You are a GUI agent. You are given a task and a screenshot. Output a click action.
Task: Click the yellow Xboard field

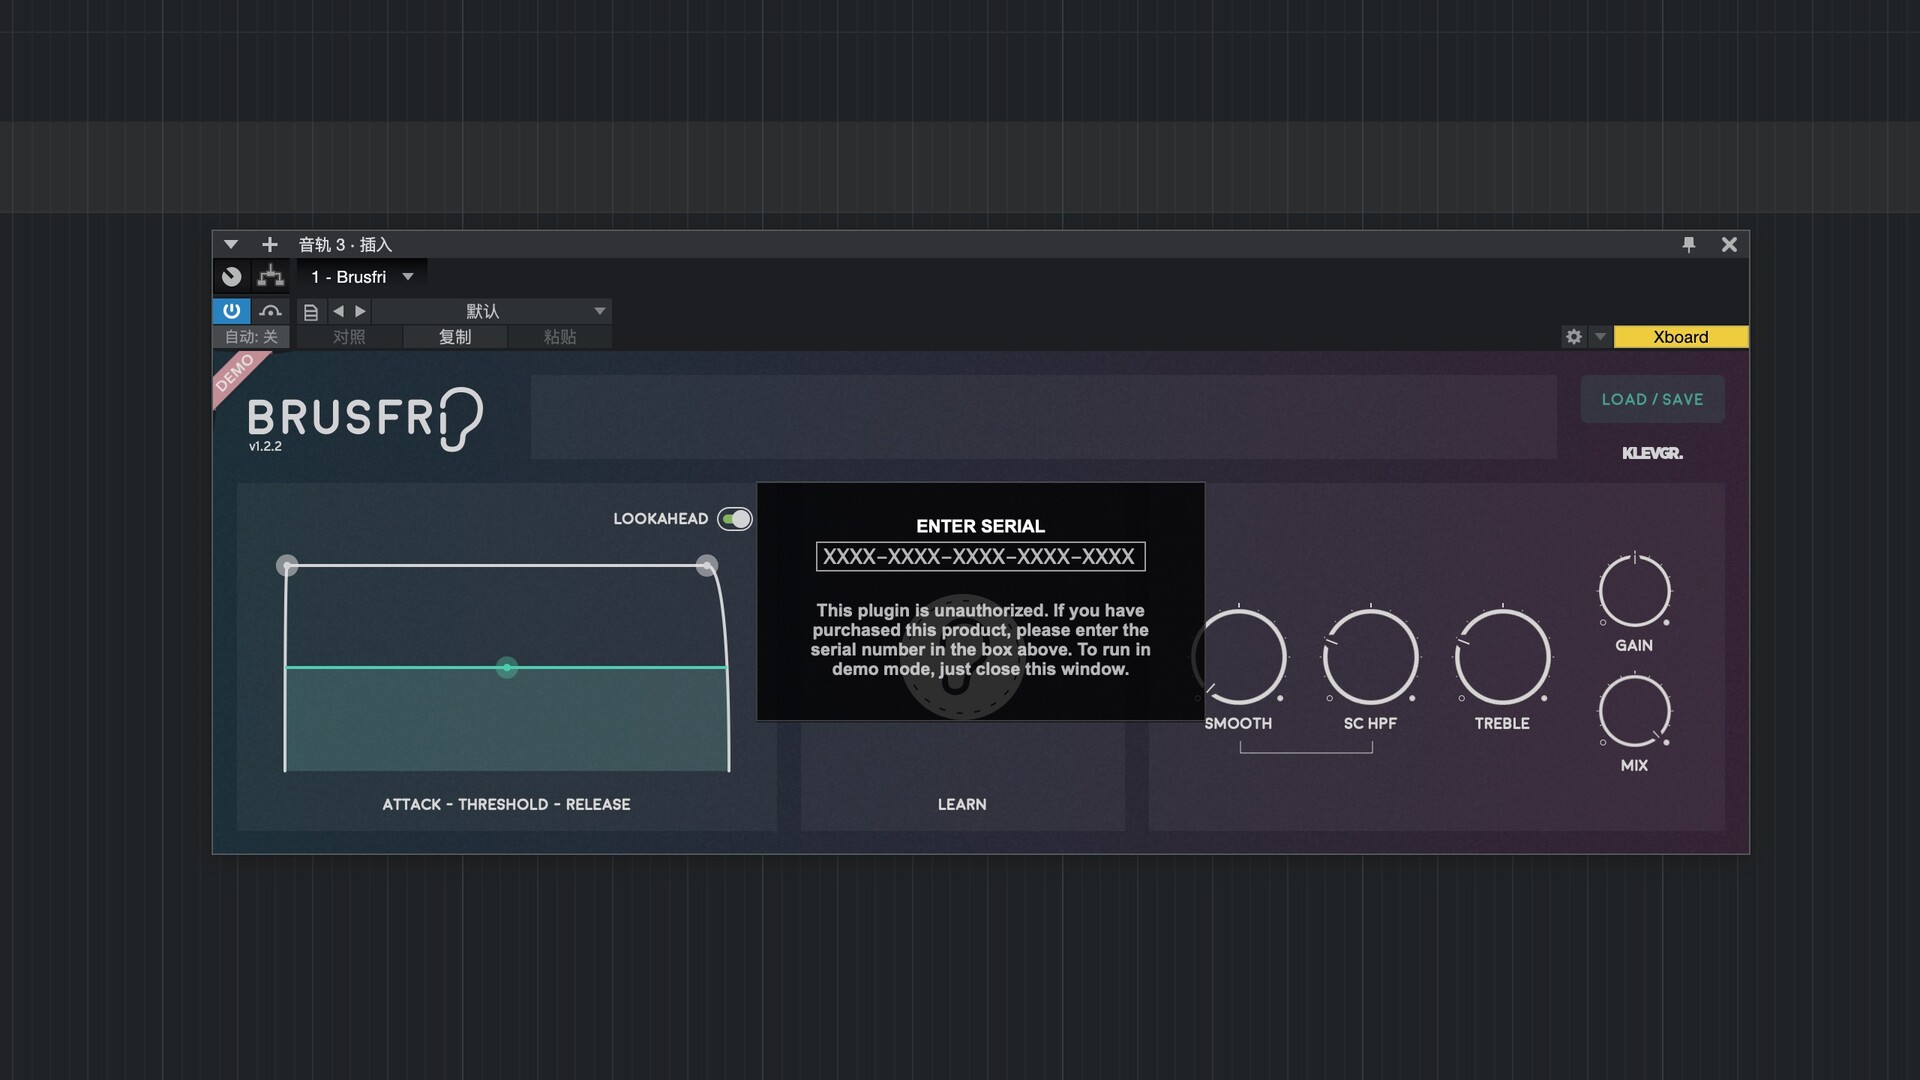[1681, 337]
